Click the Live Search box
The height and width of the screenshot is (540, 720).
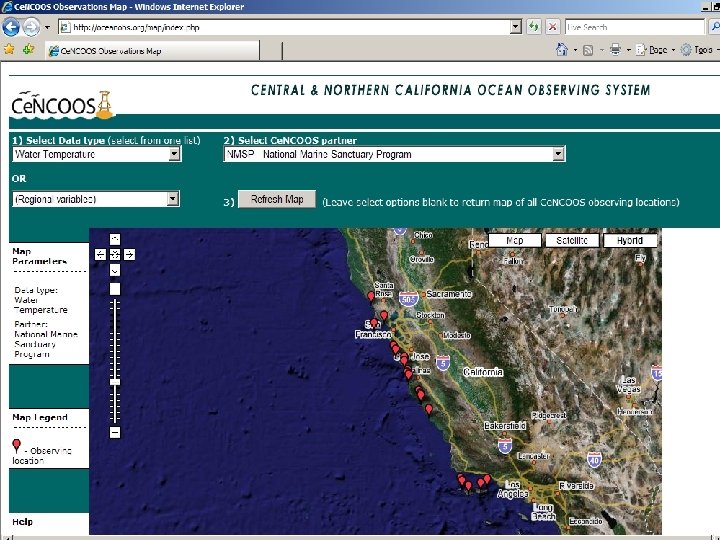pos(634,27)
